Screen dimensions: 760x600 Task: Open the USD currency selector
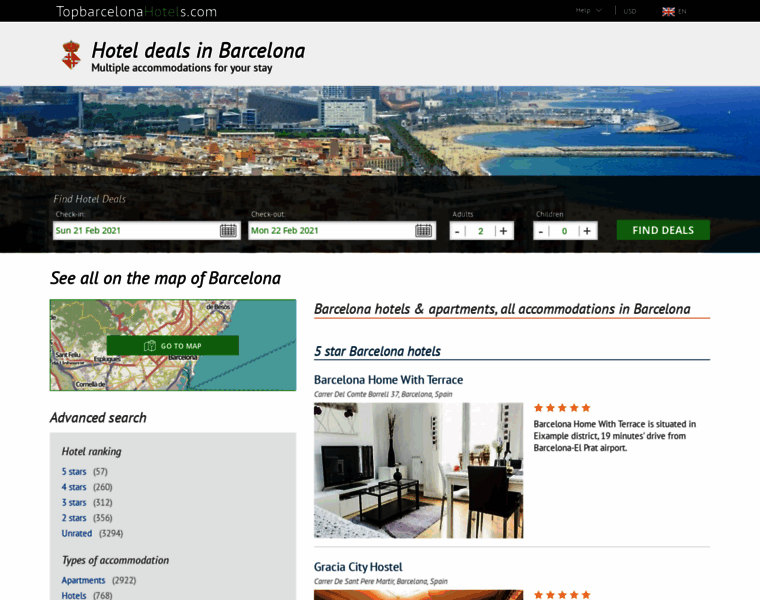click(x=630, y=11)
